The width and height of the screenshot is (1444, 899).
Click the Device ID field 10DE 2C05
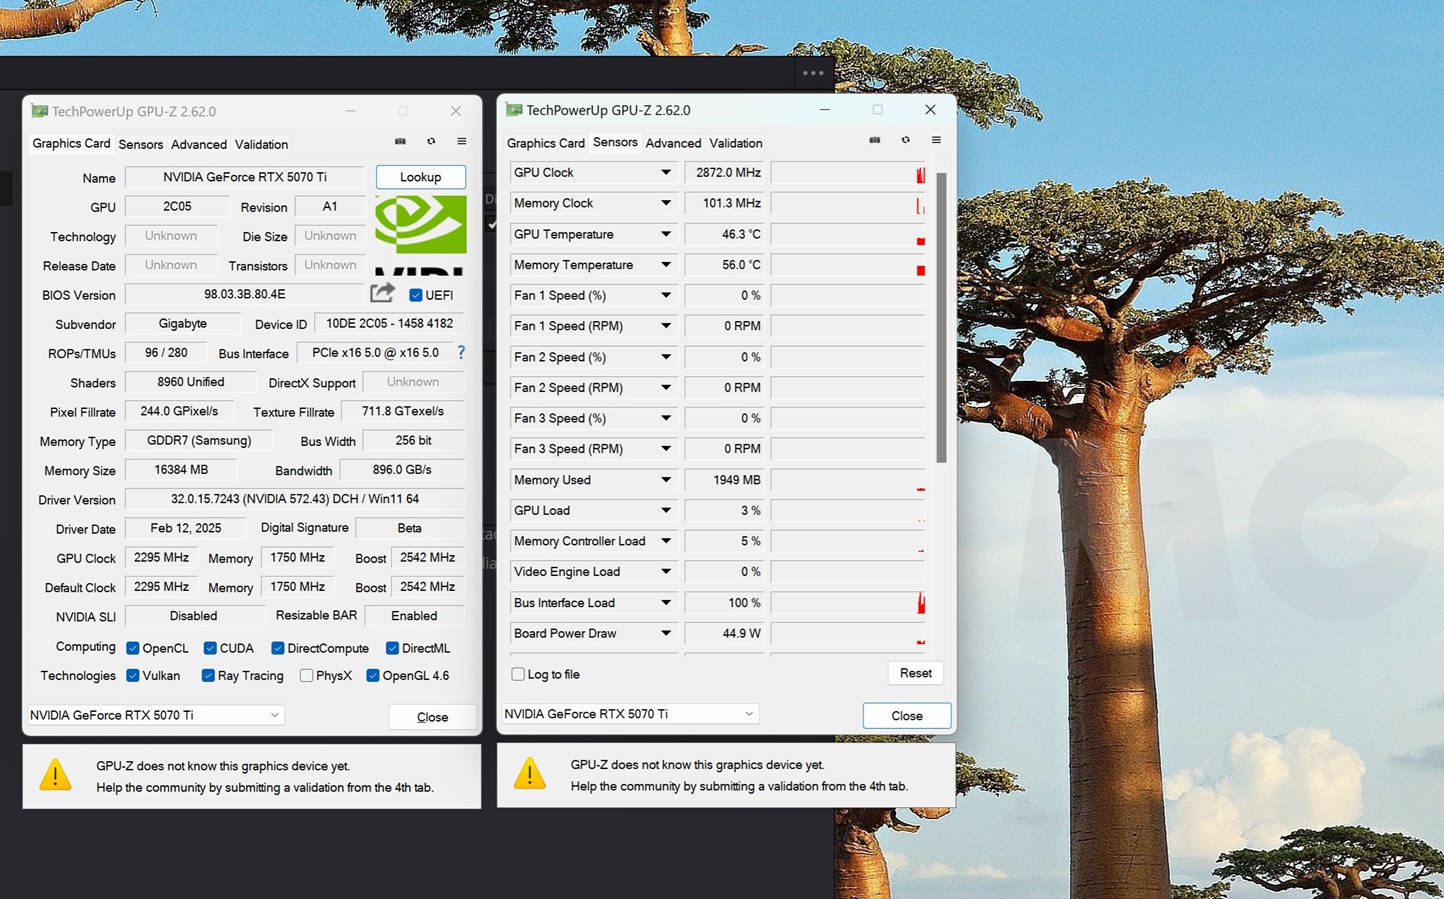coord(390,323)
